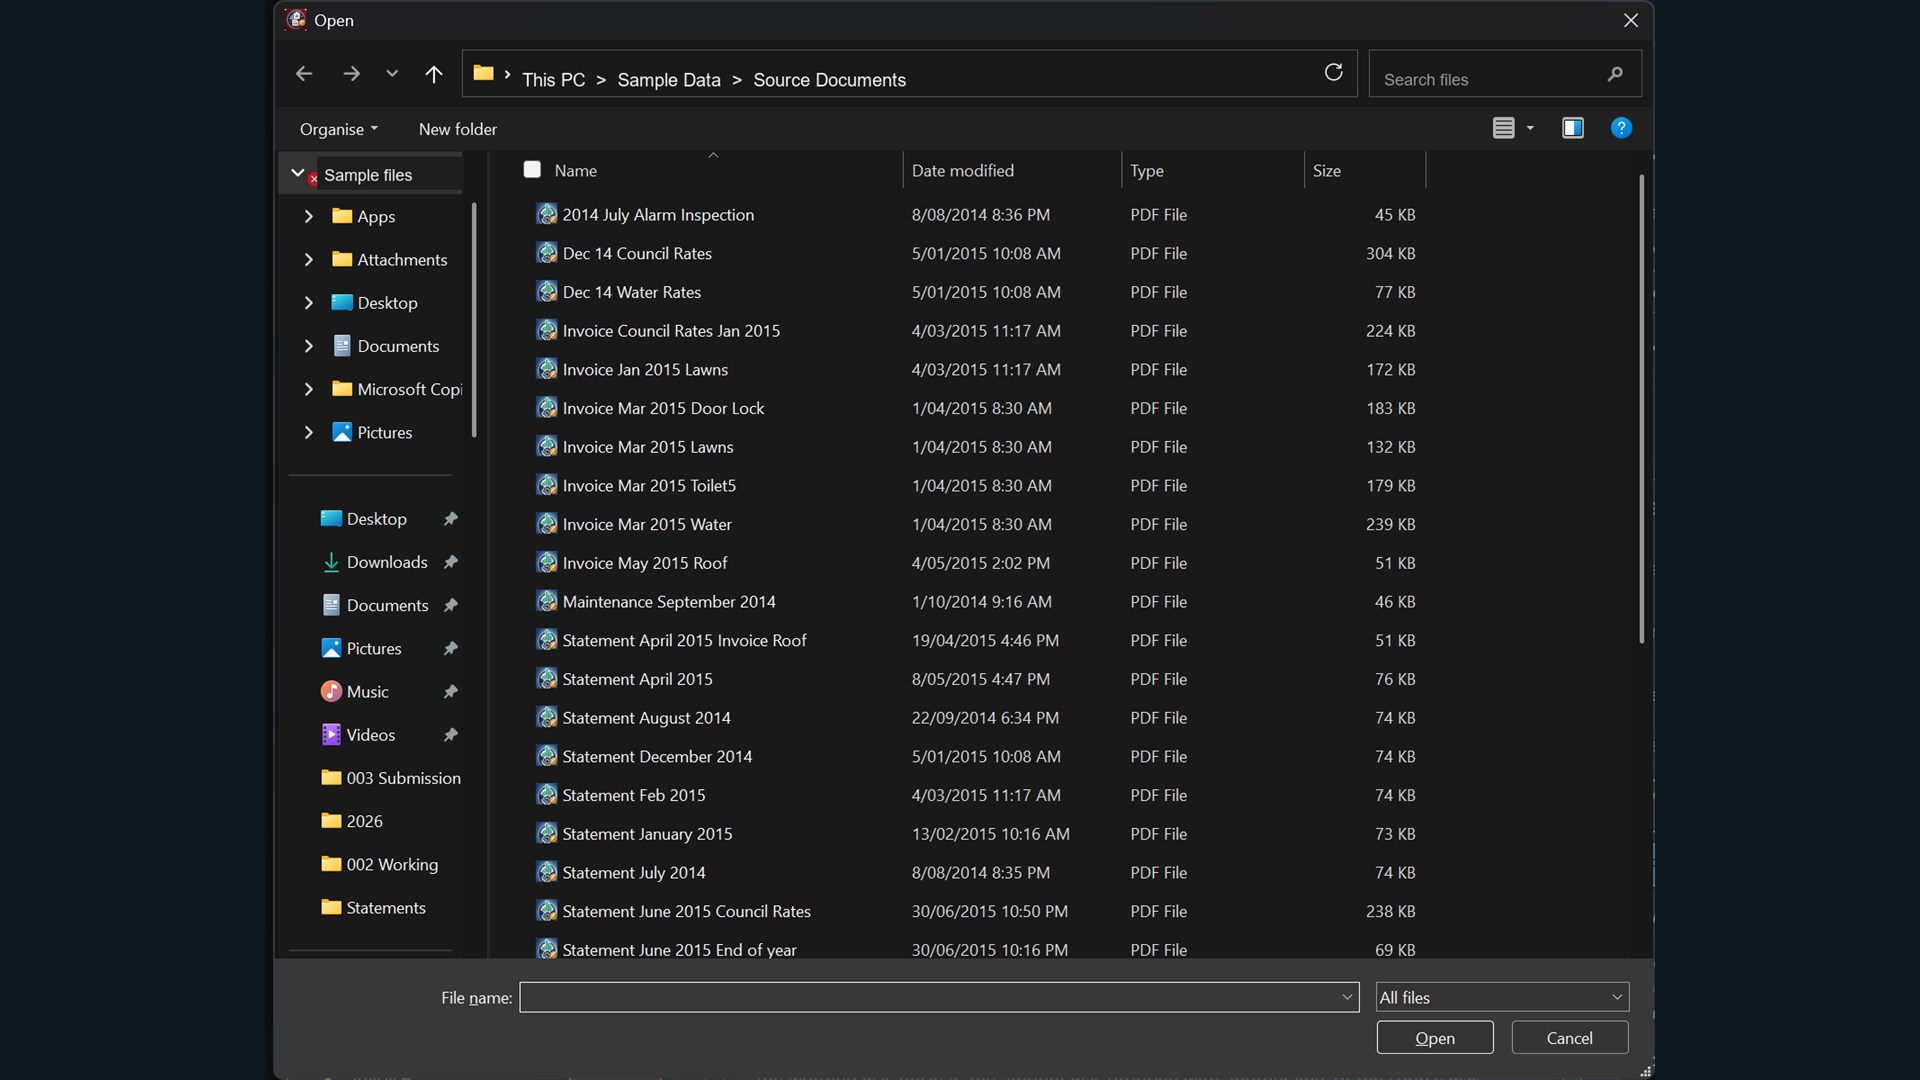Image resolution: width=1920 pixels, height=1080 pixels.
Task: Select PDF icon of Dec 14 Water Rates
Action: coord(546,292)
